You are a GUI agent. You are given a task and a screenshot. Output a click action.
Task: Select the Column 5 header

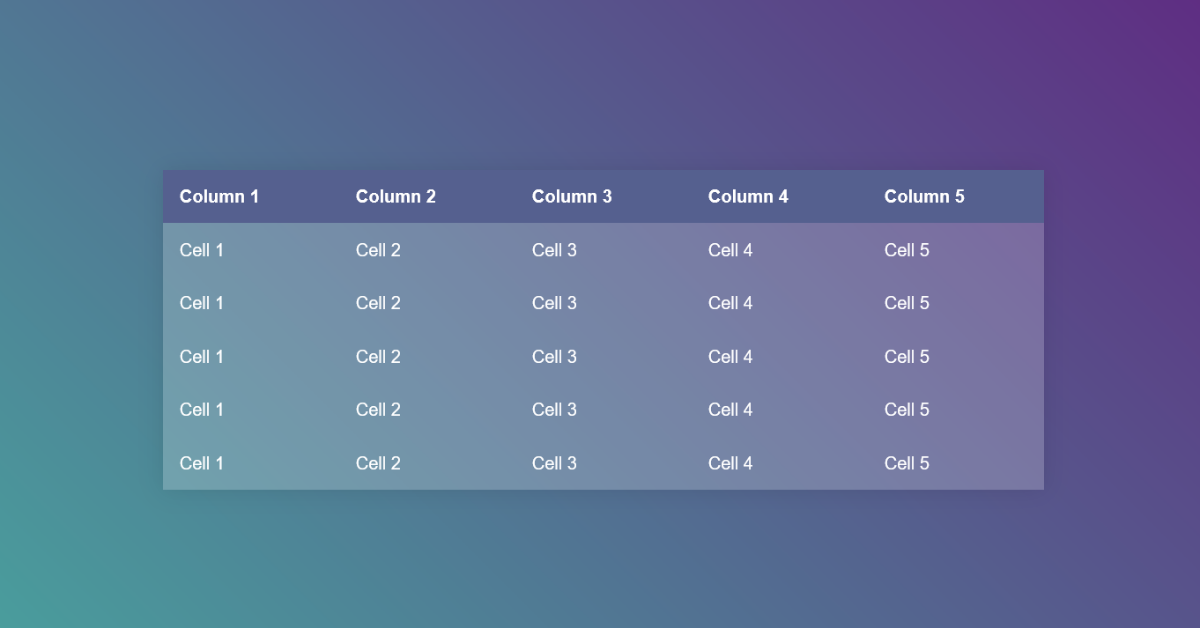click(x=924, y=196)
